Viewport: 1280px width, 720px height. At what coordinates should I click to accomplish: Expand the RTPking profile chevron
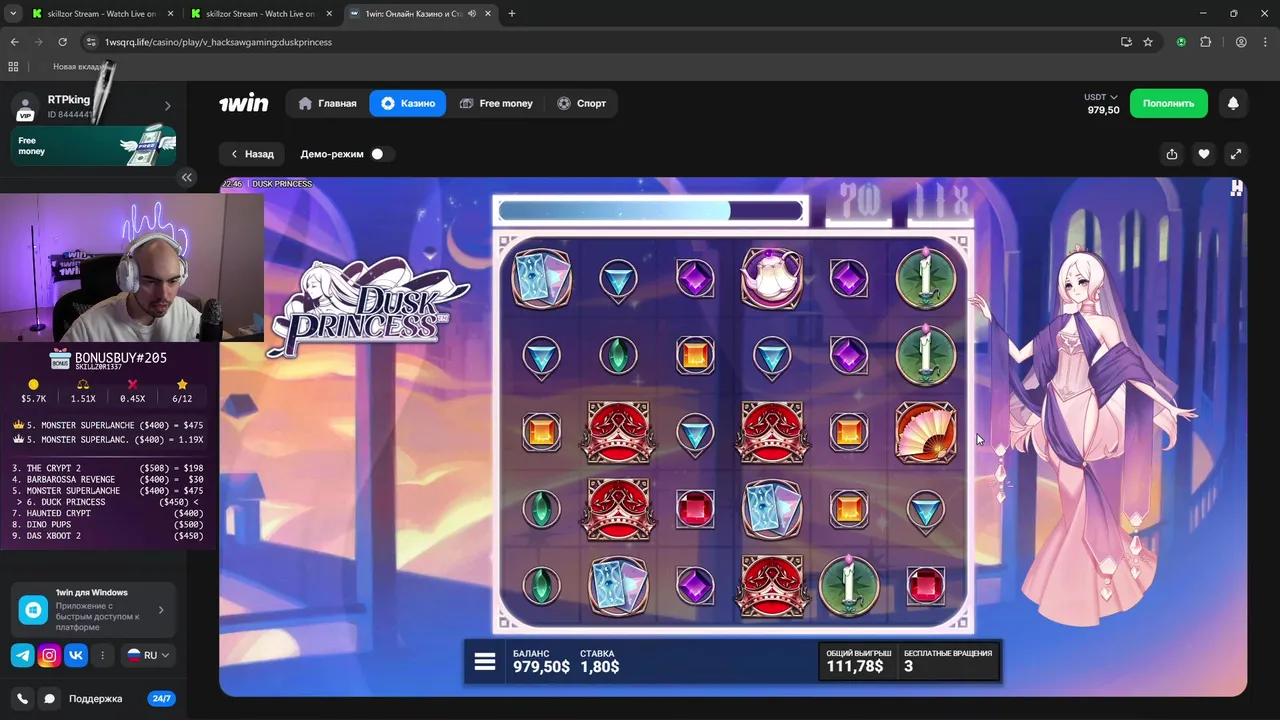(167, 106)
